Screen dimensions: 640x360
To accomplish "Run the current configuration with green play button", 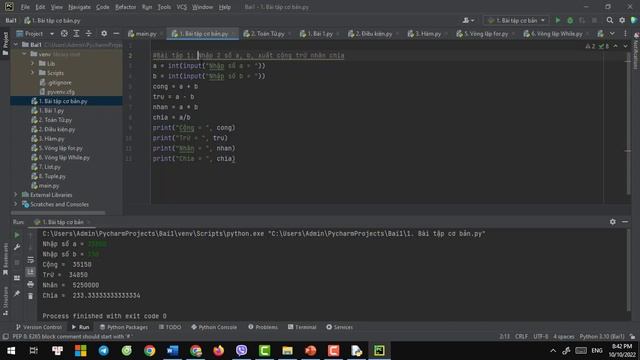I will tap(558, 20).
